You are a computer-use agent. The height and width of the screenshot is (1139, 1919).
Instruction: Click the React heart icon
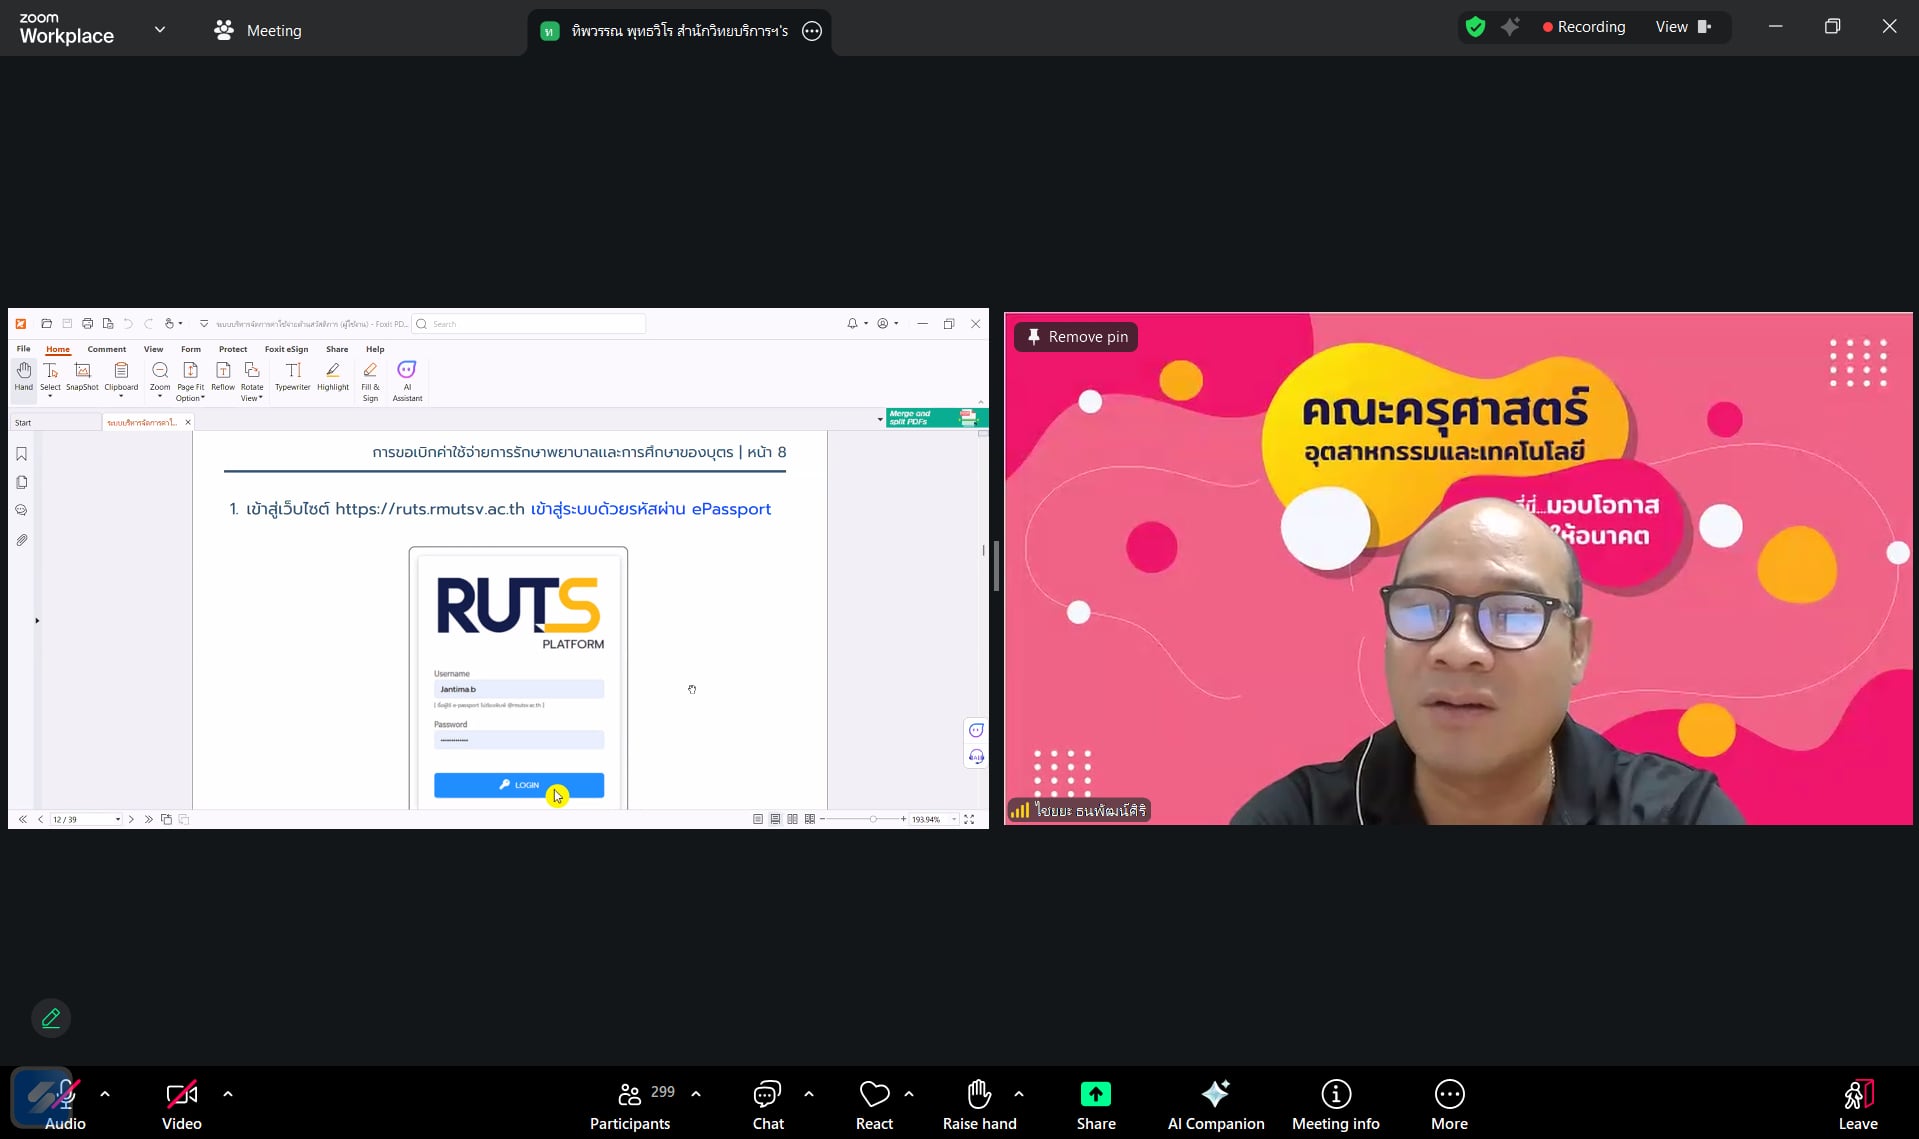[x=874, y=1104]
